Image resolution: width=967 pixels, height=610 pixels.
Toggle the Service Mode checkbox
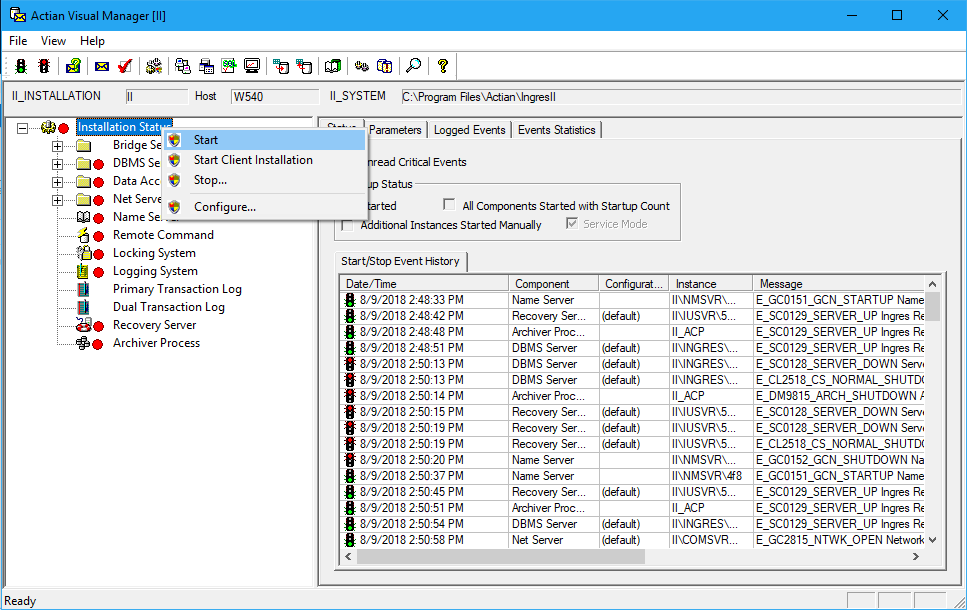coord(573,224)
